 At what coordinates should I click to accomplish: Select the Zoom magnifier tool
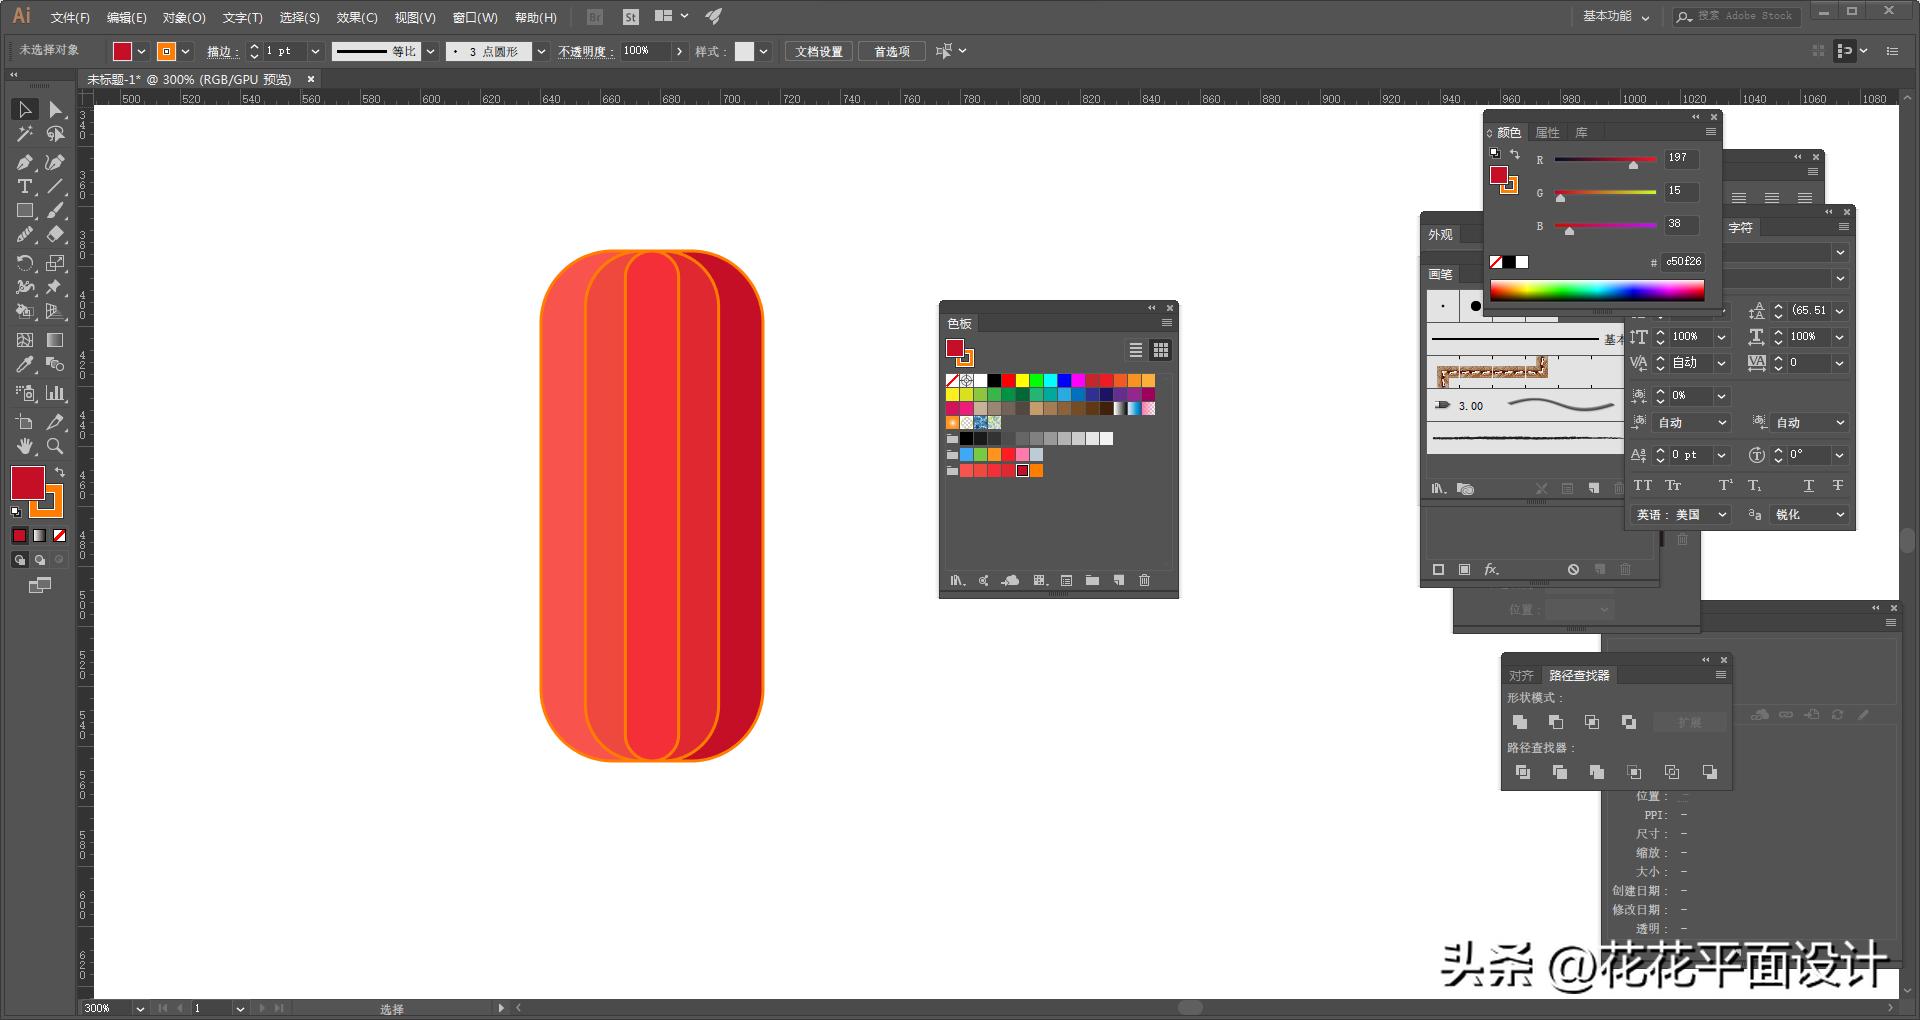coord(55,446)
